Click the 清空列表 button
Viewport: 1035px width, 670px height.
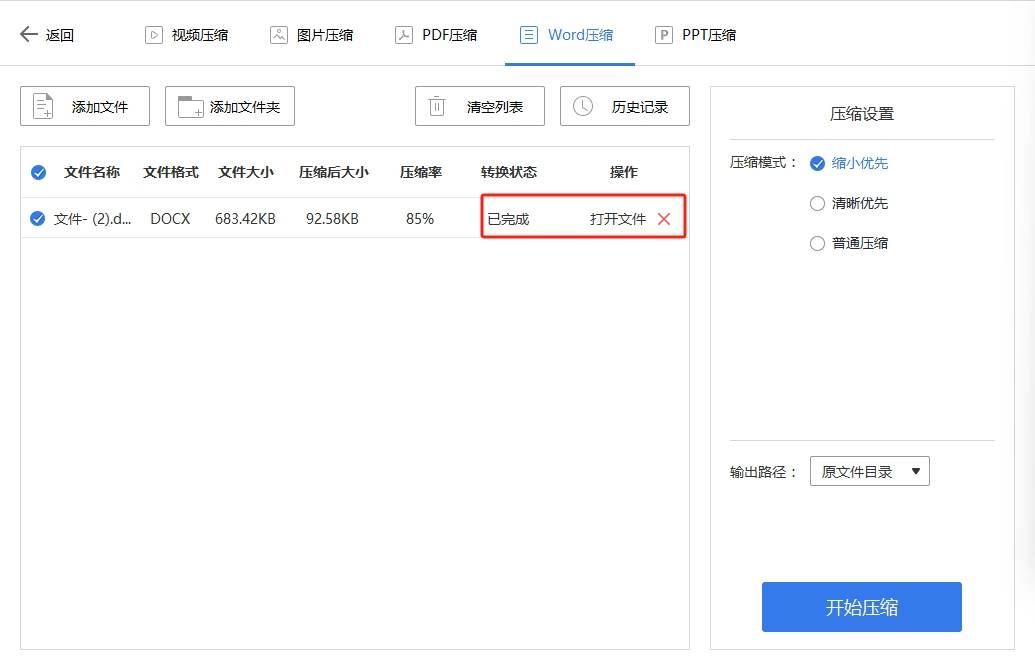point(480,106)
